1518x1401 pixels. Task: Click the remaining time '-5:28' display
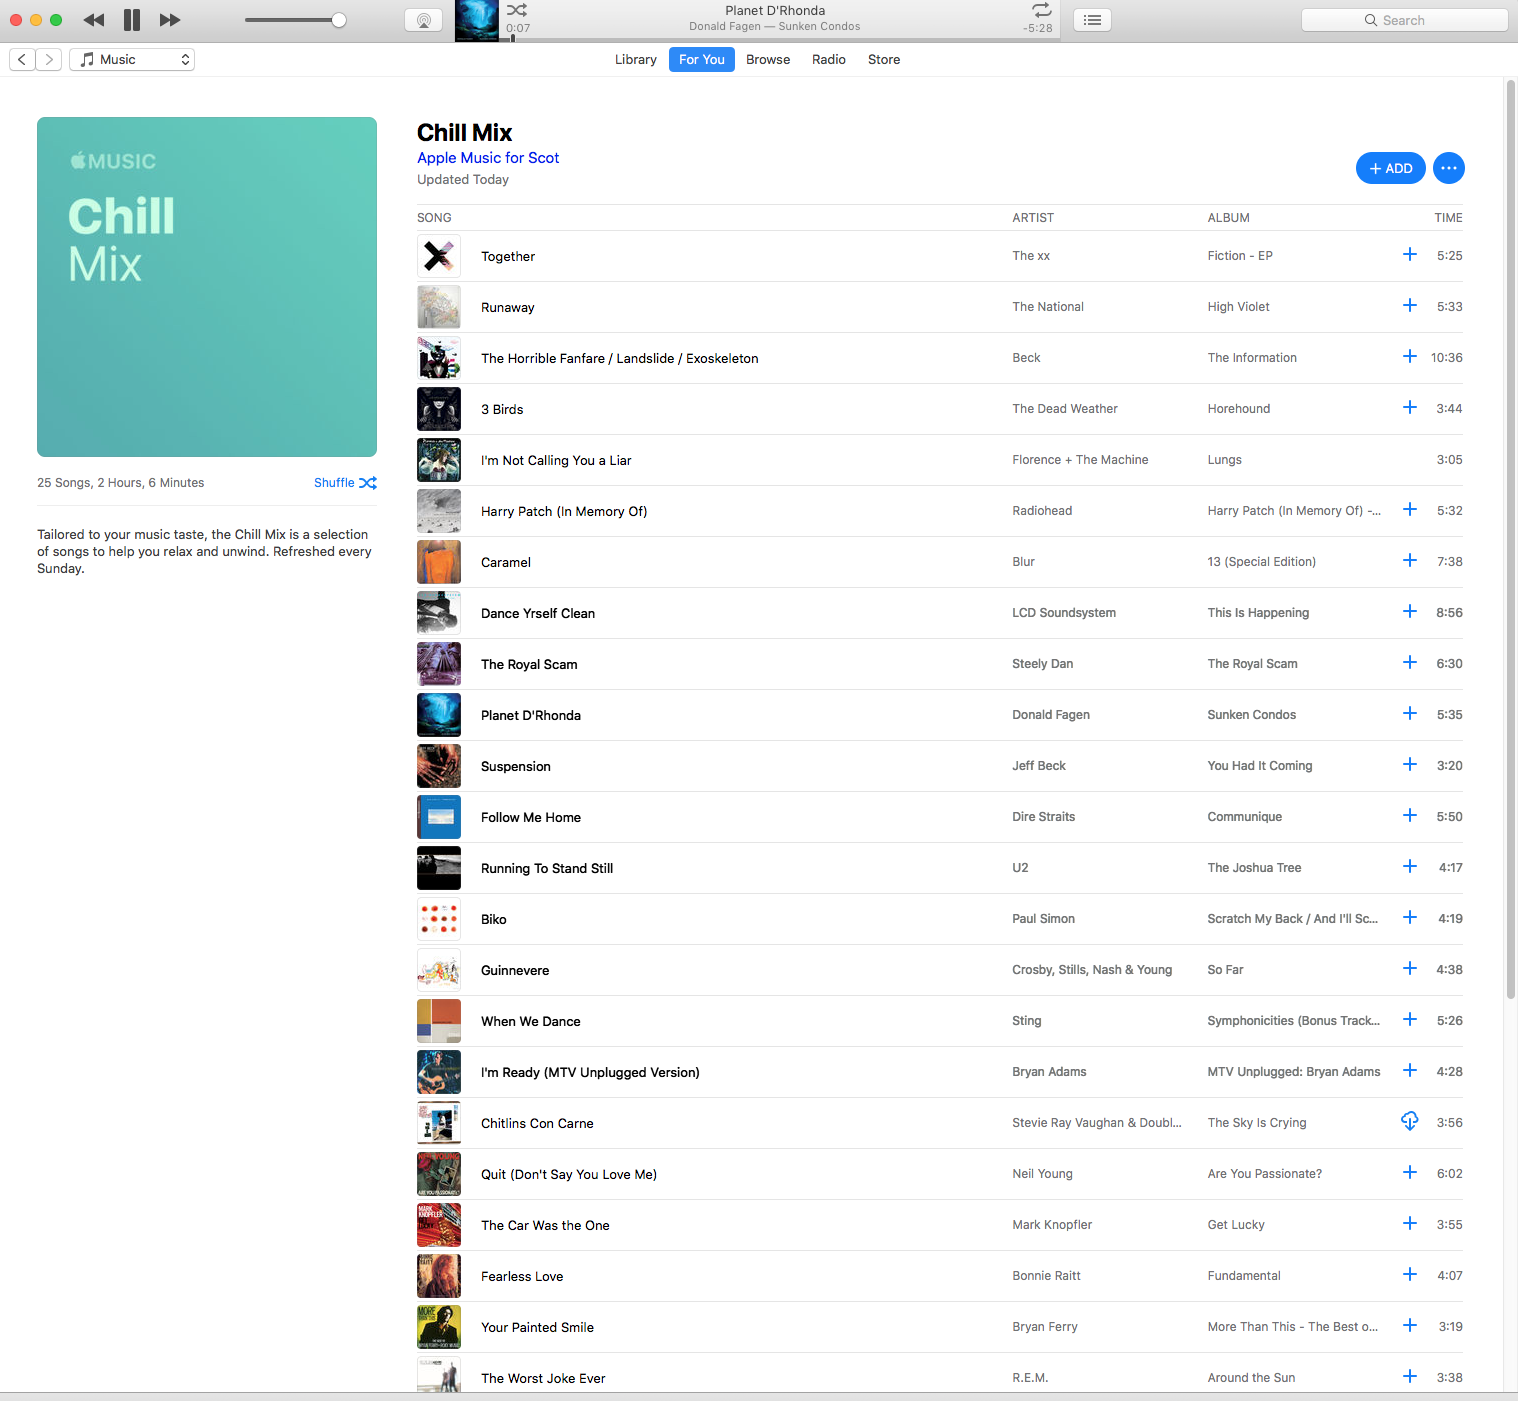pyautogui.click(x=1038, y=28)
